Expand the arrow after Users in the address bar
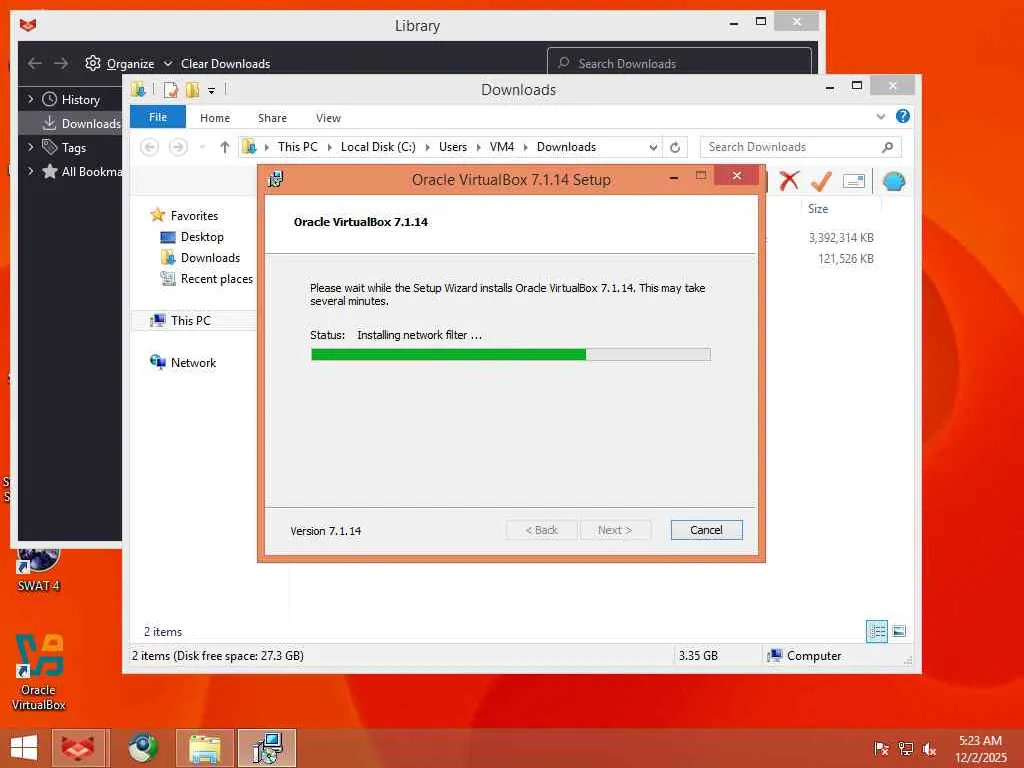1024x768 pixels. [x=479, y=148]
